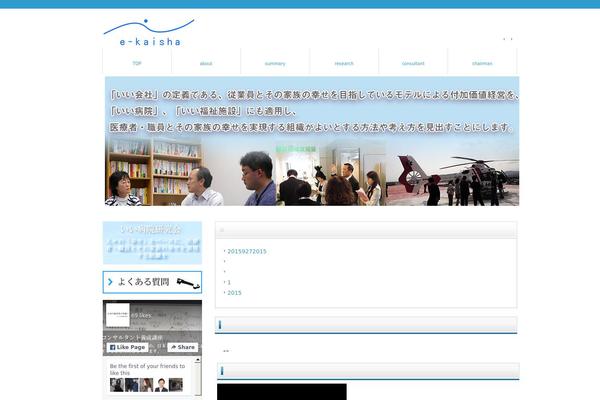The image size is (600, 400).
Task: Open the consultant menu item
Action: pyautogui.click(x=413, y=63)
